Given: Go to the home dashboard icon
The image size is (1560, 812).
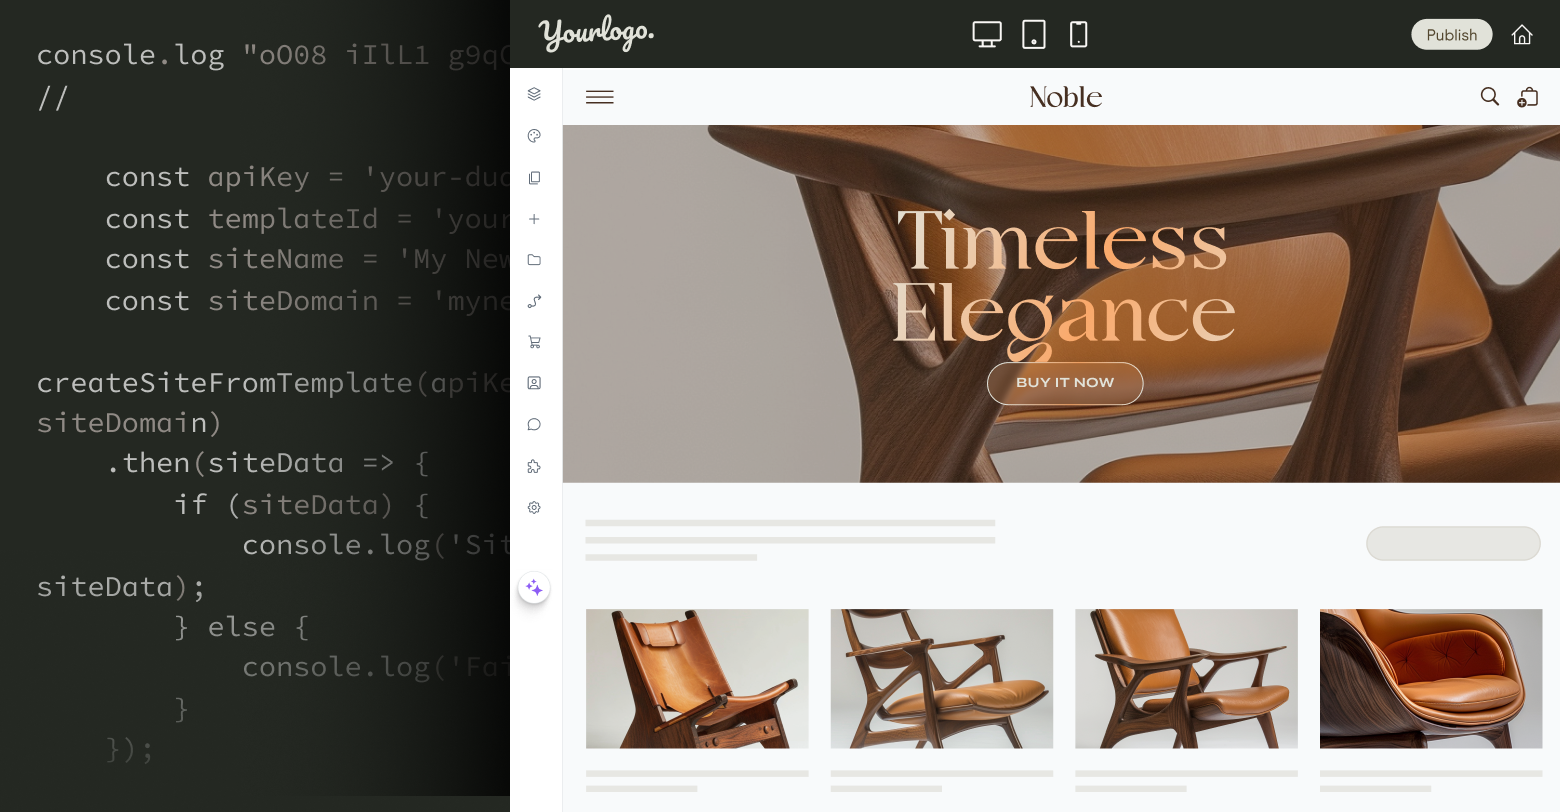Looking at the screenshot, I should (1522, 35).
